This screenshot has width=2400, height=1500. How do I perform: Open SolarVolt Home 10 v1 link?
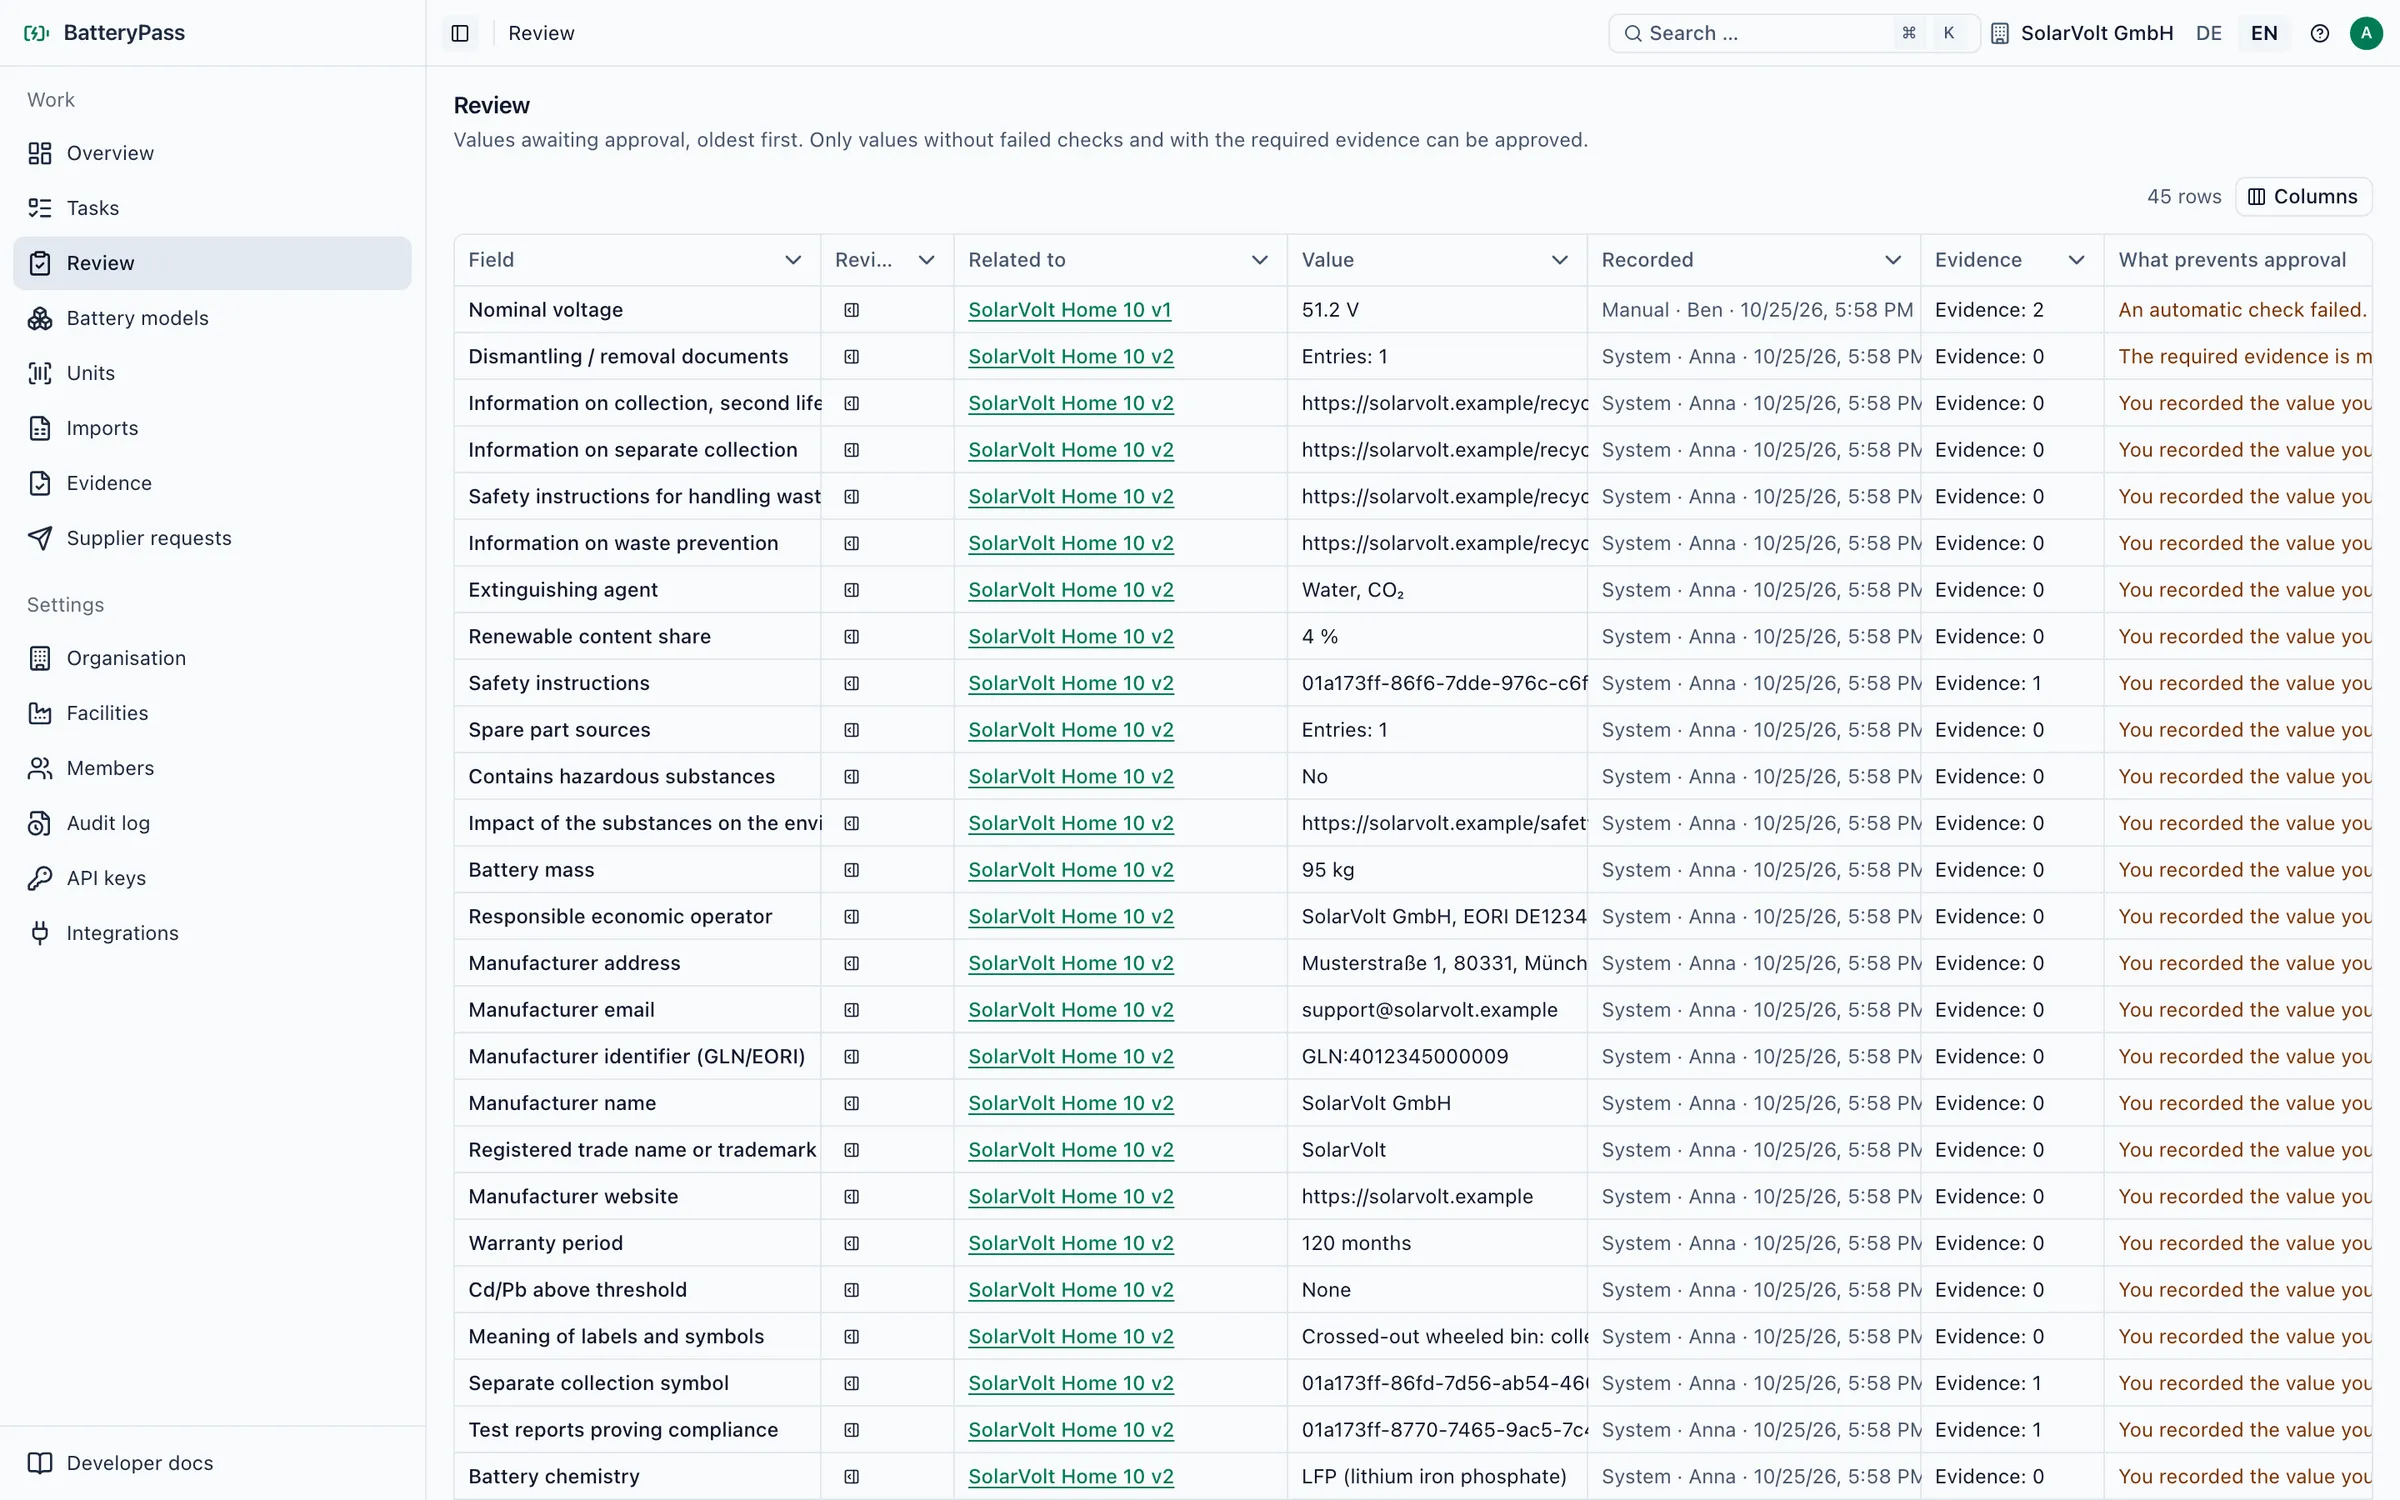[1069, 310]
